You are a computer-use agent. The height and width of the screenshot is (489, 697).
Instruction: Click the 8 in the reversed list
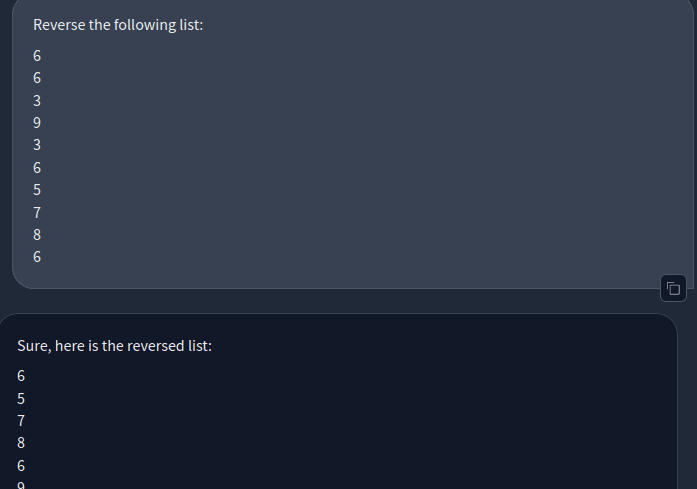click(21, 442)
